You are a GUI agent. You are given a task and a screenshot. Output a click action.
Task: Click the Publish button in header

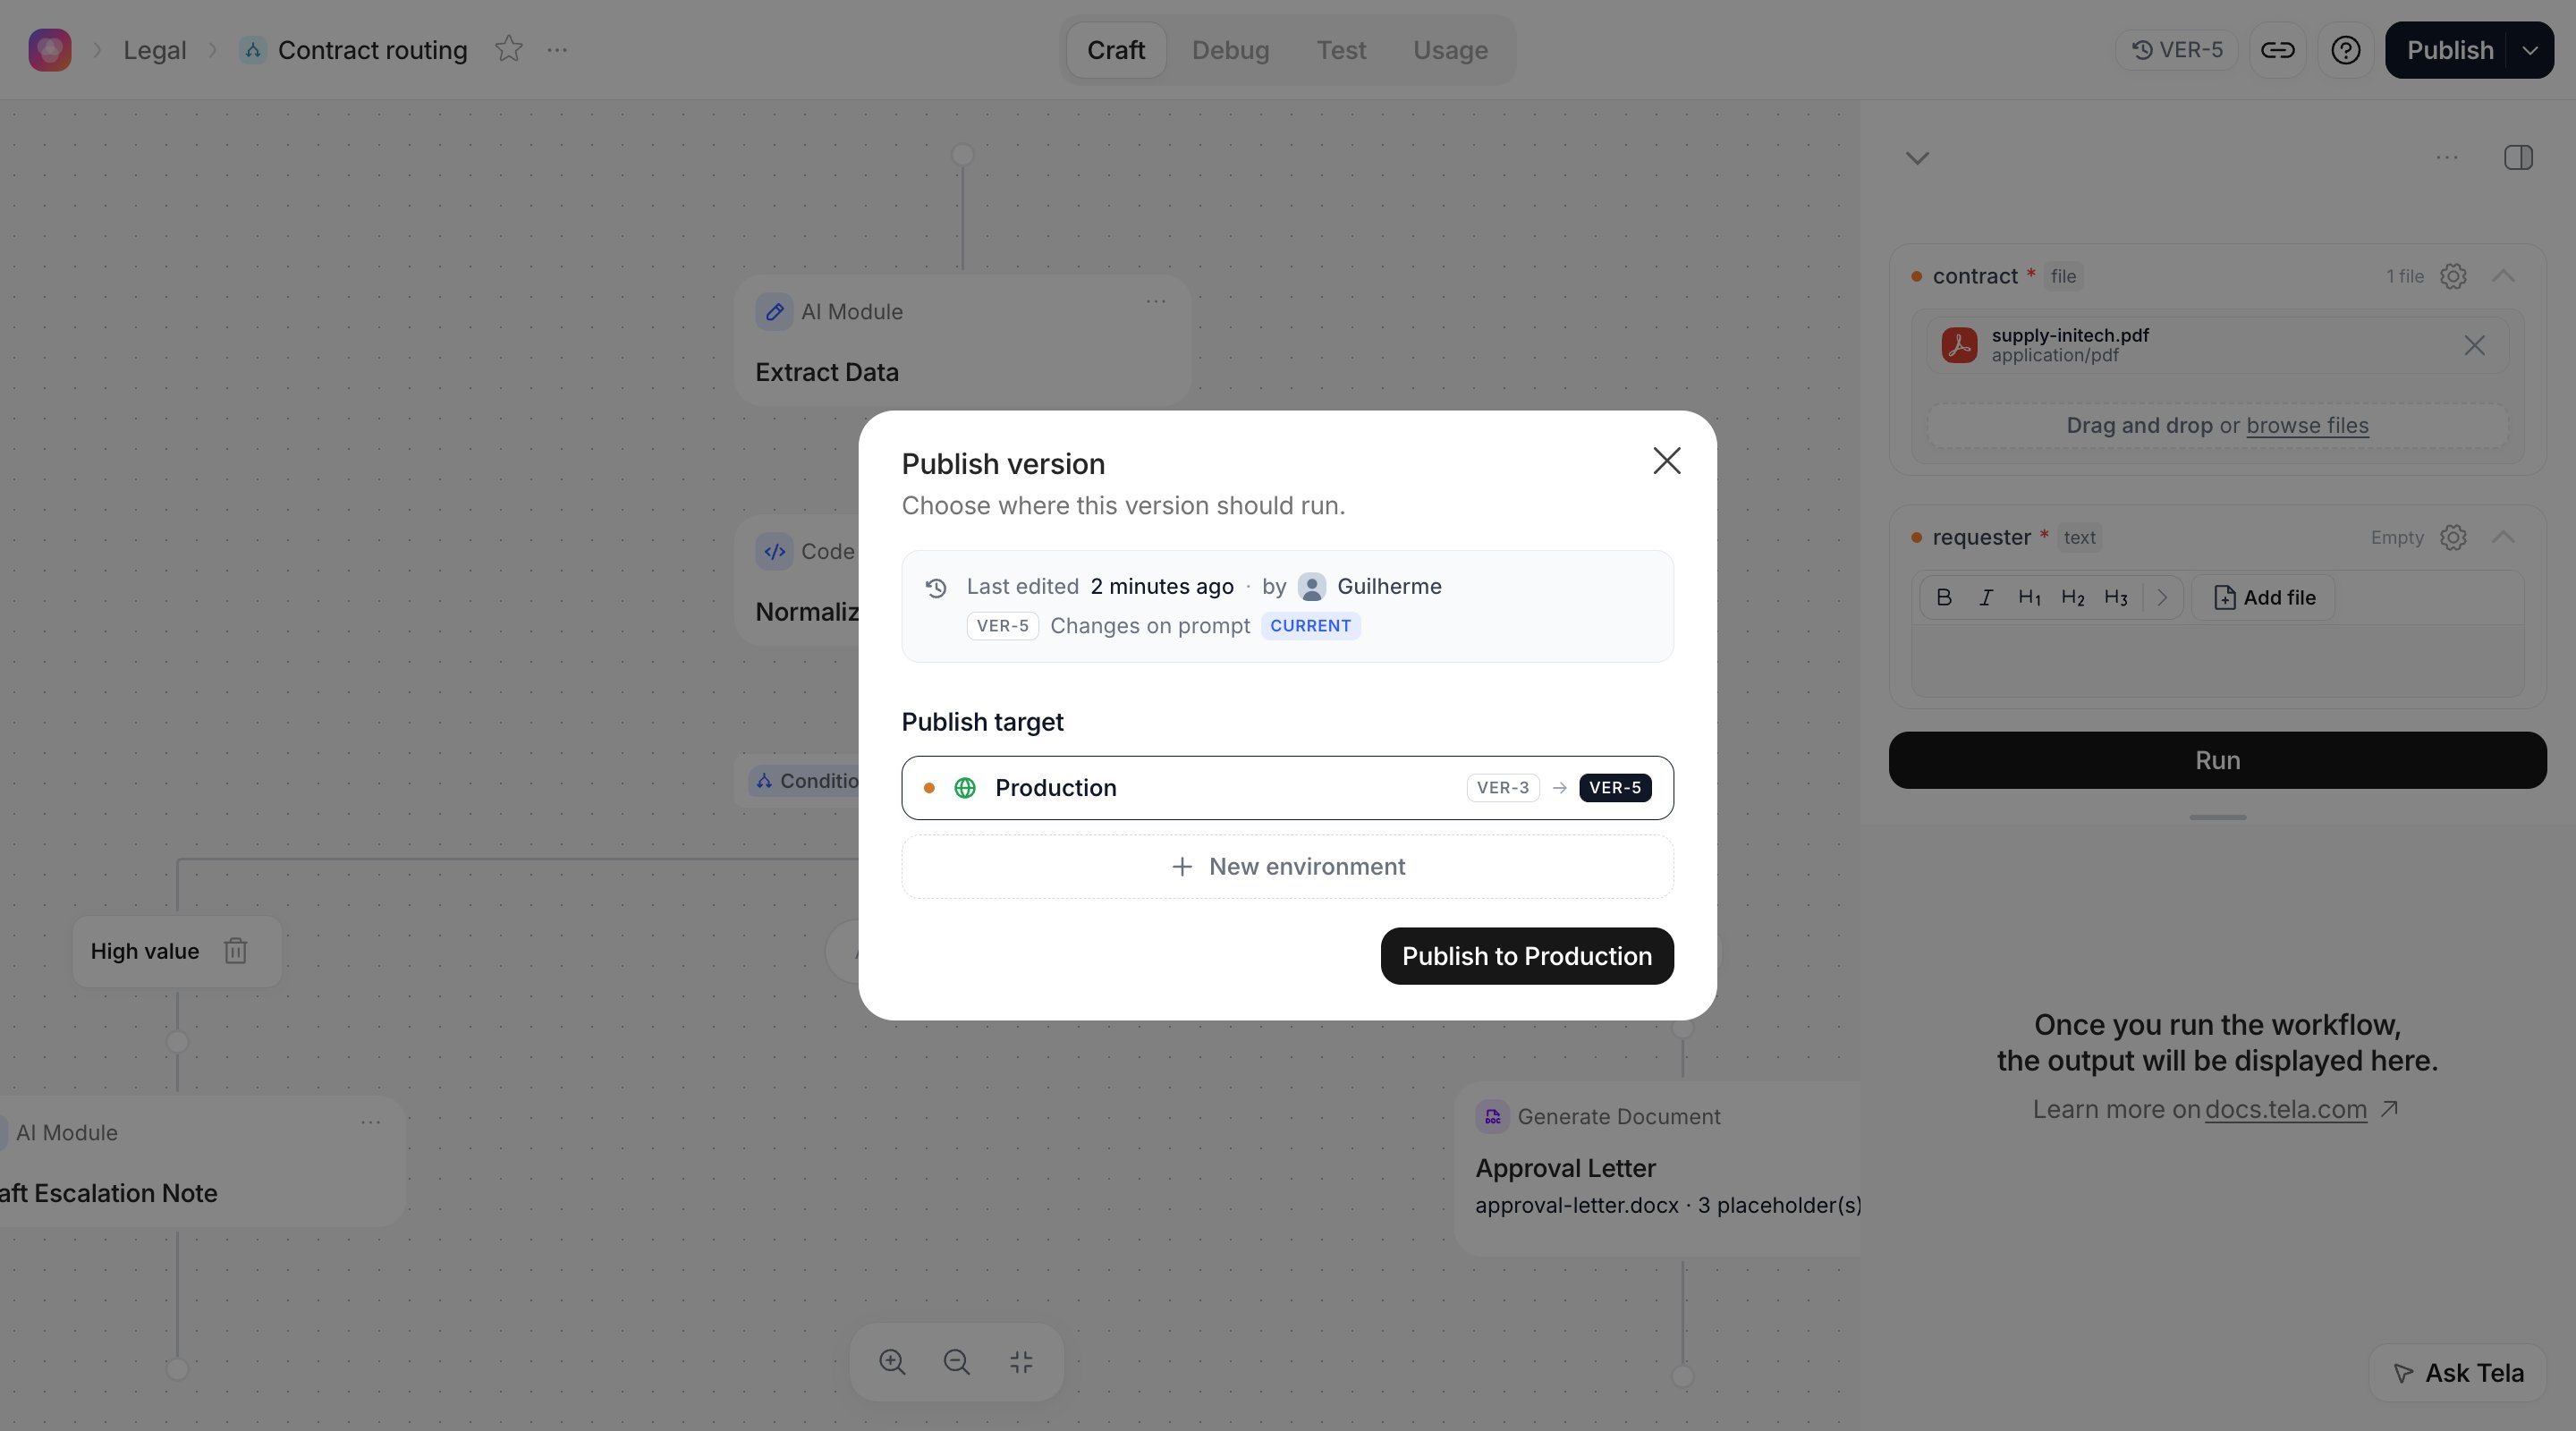click(x=2449, y=50)
